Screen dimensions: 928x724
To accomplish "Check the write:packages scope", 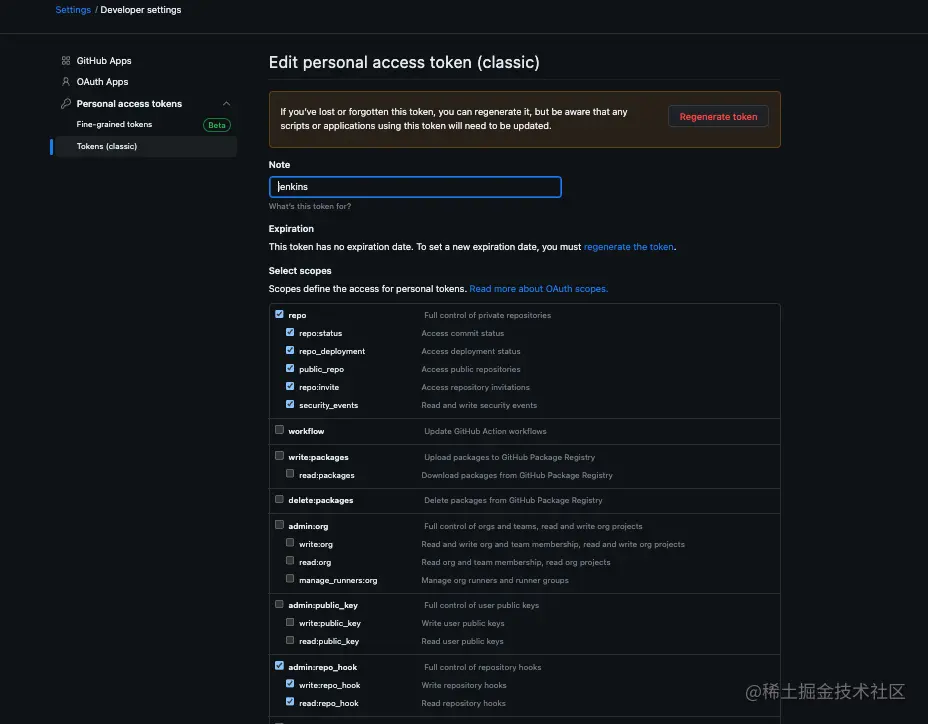I will coord(280,457).
